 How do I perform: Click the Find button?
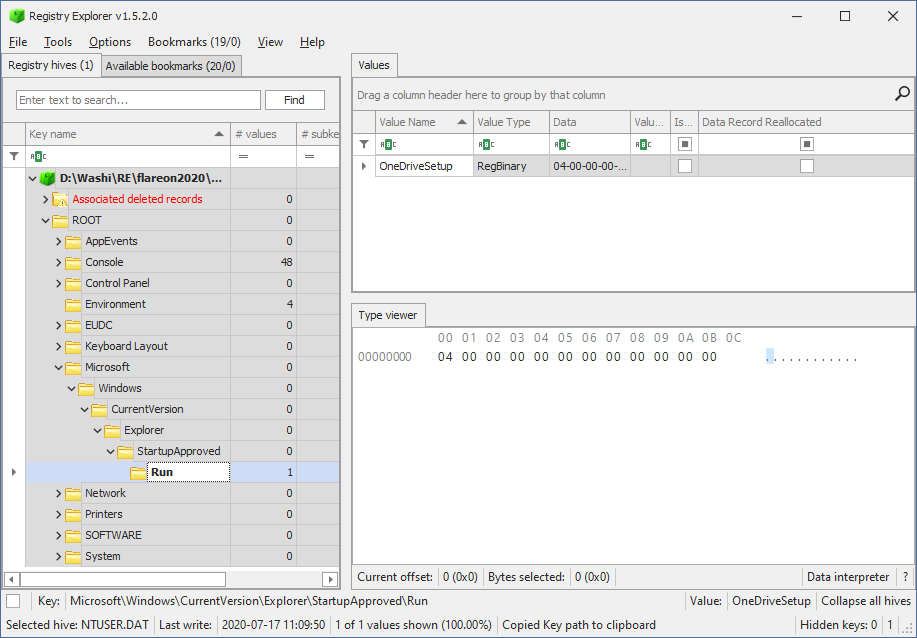[294, 100]
